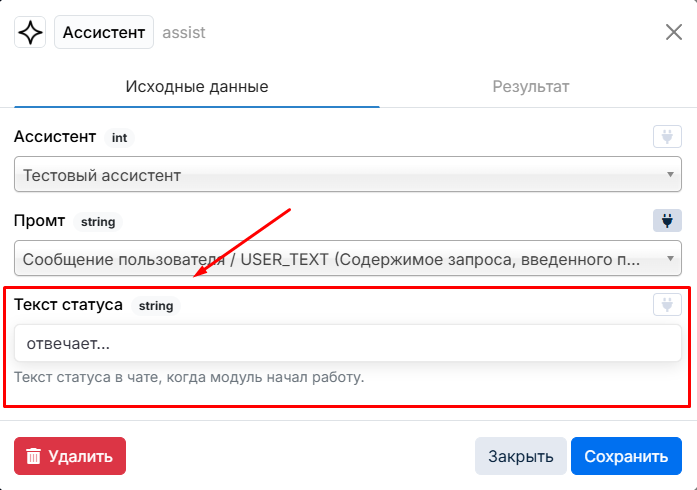Image resolution: width=697 pixels, height=490 pixels.
Task: Toggle variable plug icon for Промт field
Action: coord(667,221)
